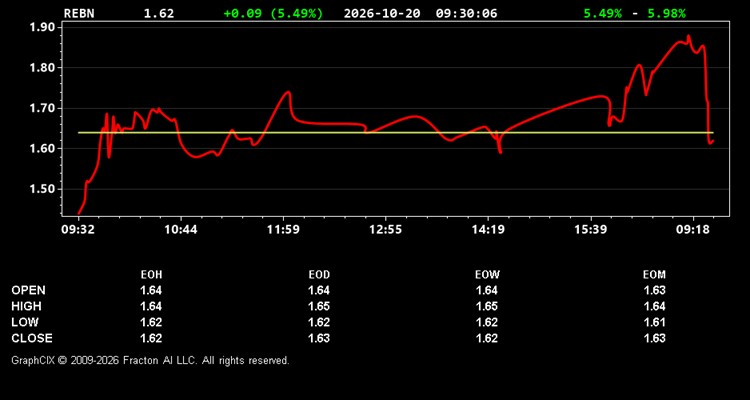Select the EOW CLOSE value 1.62
Image resolution: width=750 pixels, height=400 pixels.
click(487, 338)
